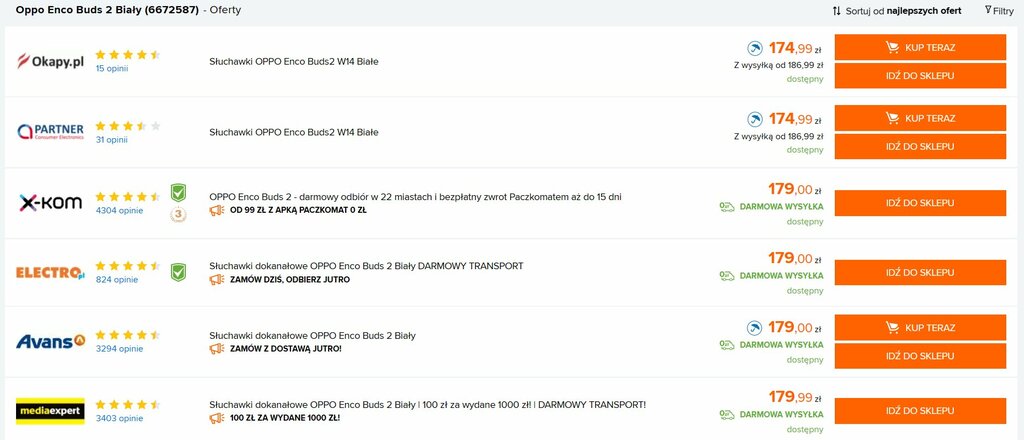
Task: Click the green trusted shield badge for x-kom
Action: click(178, 193)
